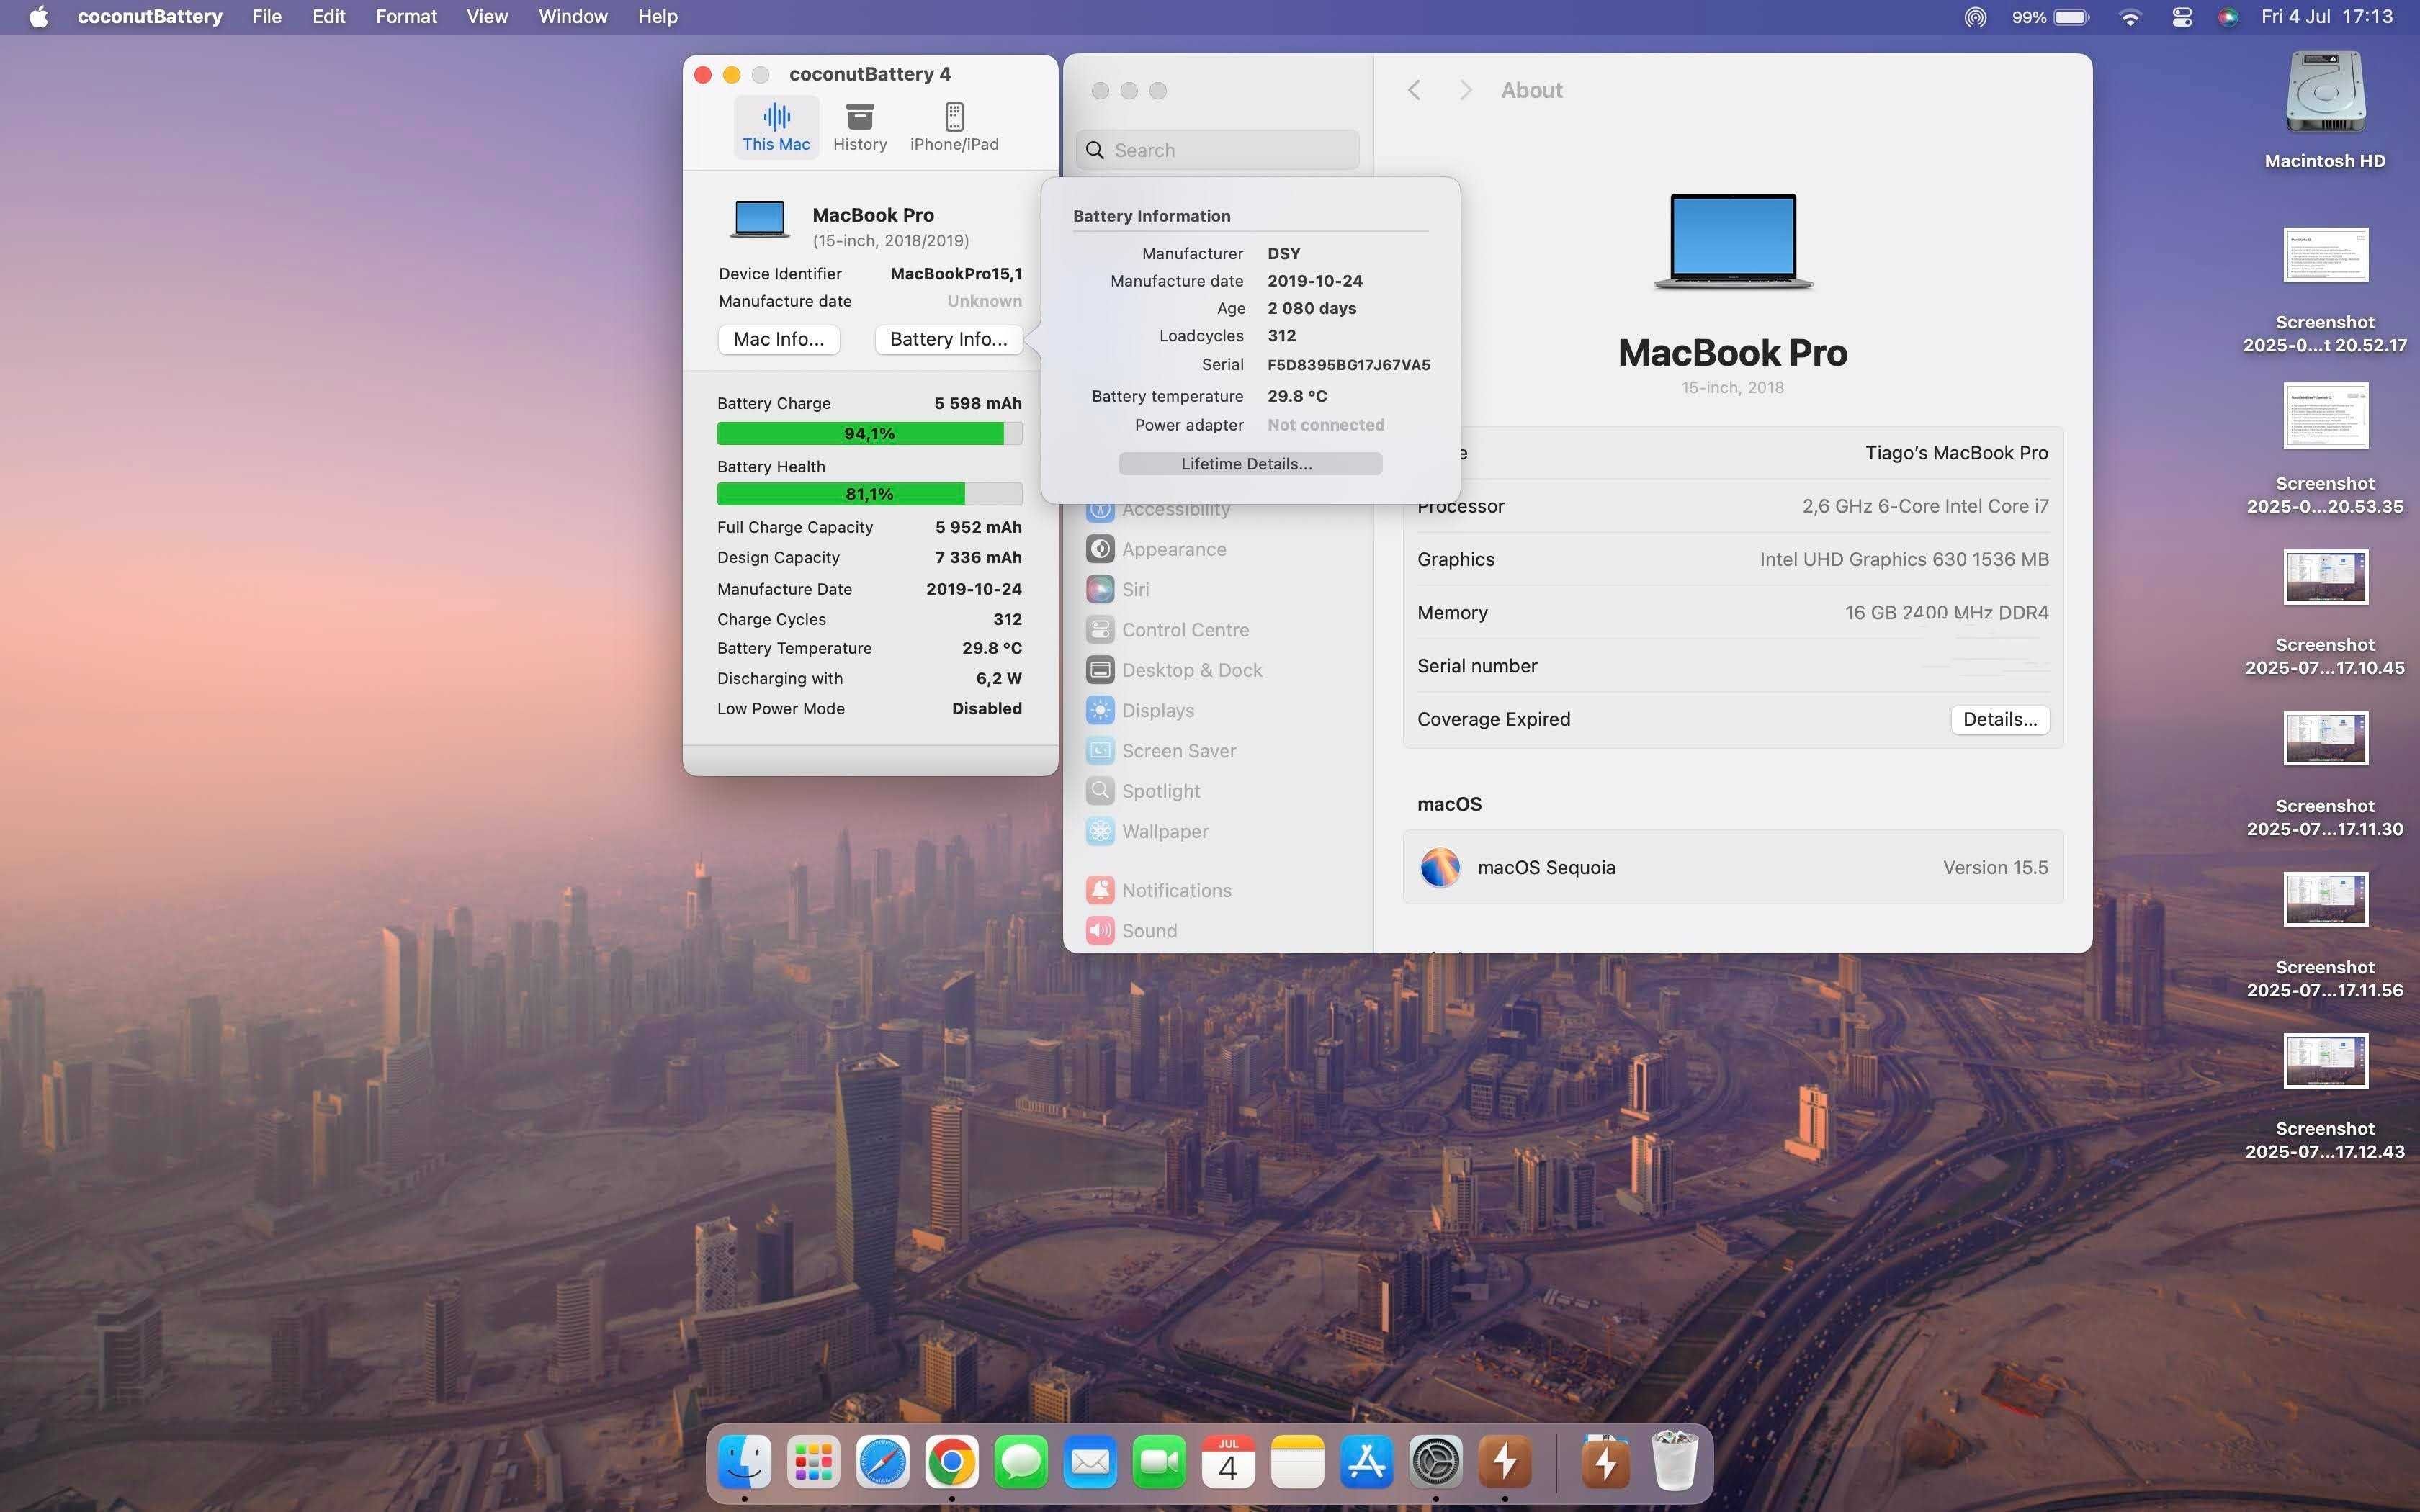
Task: Click the battery serial F5D8395BG17J67VA5
Action: (x=1348, y=365)
